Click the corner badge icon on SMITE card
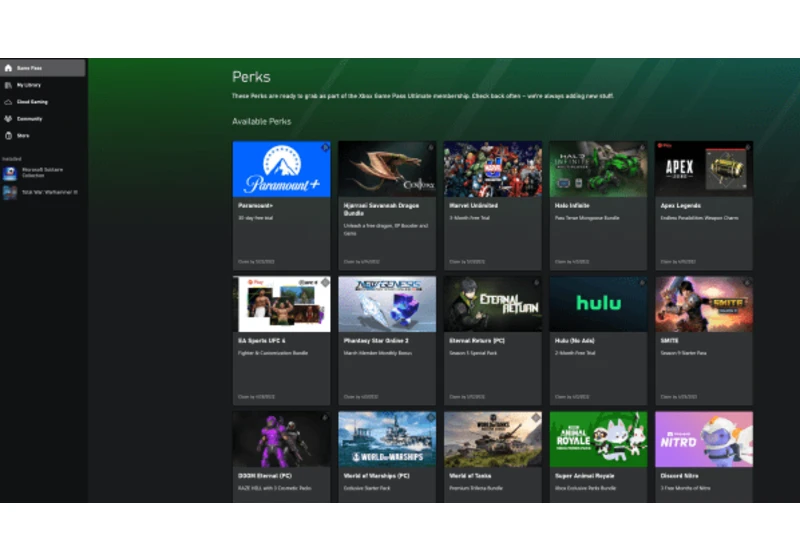The image size is (800, 560). (747, 283)
